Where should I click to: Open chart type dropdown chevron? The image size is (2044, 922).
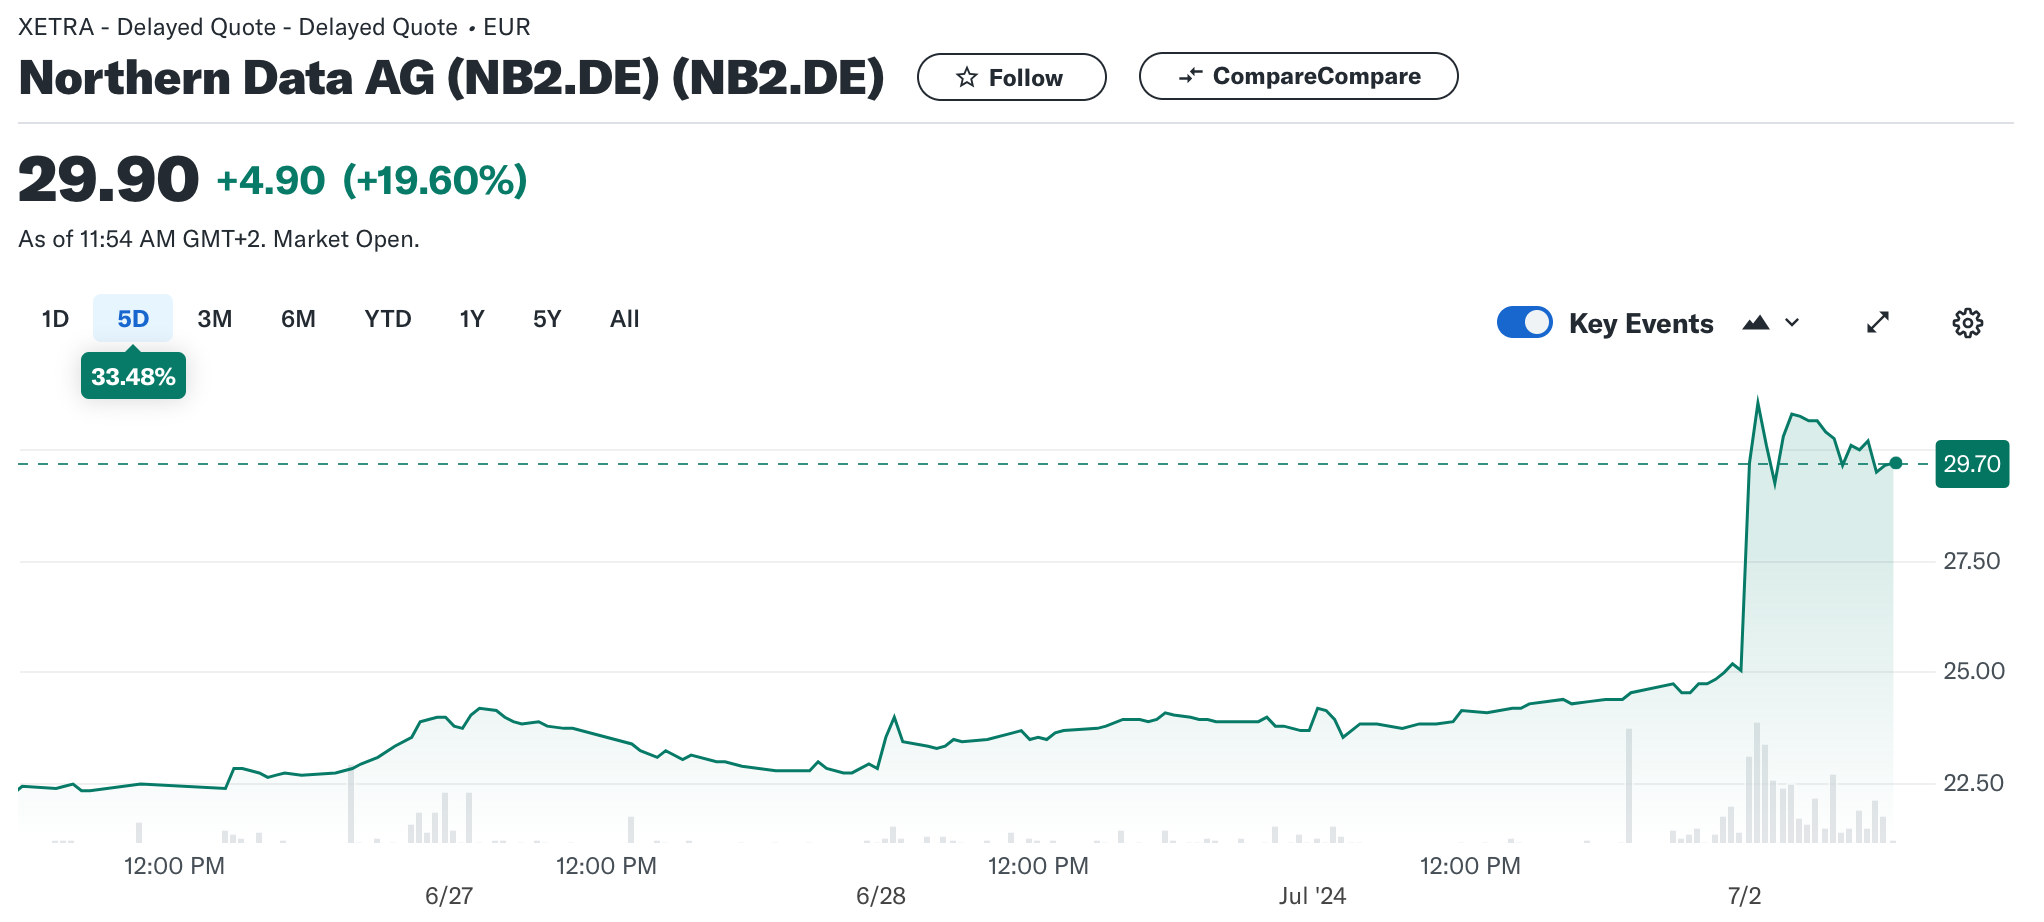pyautogui.click(x=1792, y=323)
